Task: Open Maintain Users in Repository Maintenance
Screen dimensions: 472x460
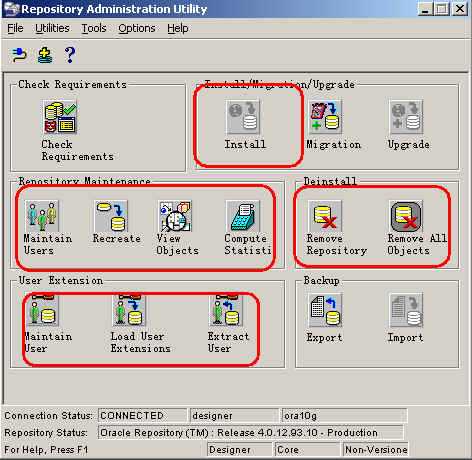Action: click(x=42, y=216)
